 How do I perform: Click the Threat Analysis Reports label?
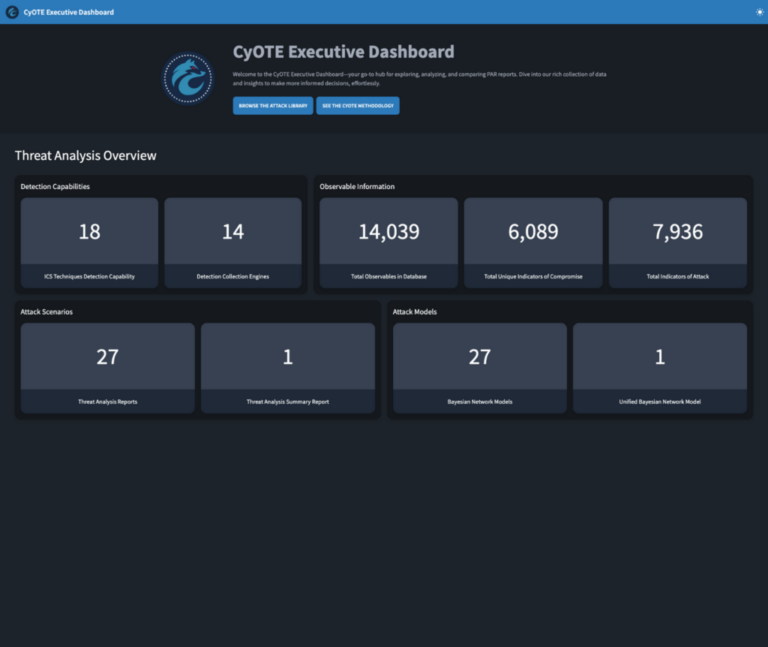108,402
